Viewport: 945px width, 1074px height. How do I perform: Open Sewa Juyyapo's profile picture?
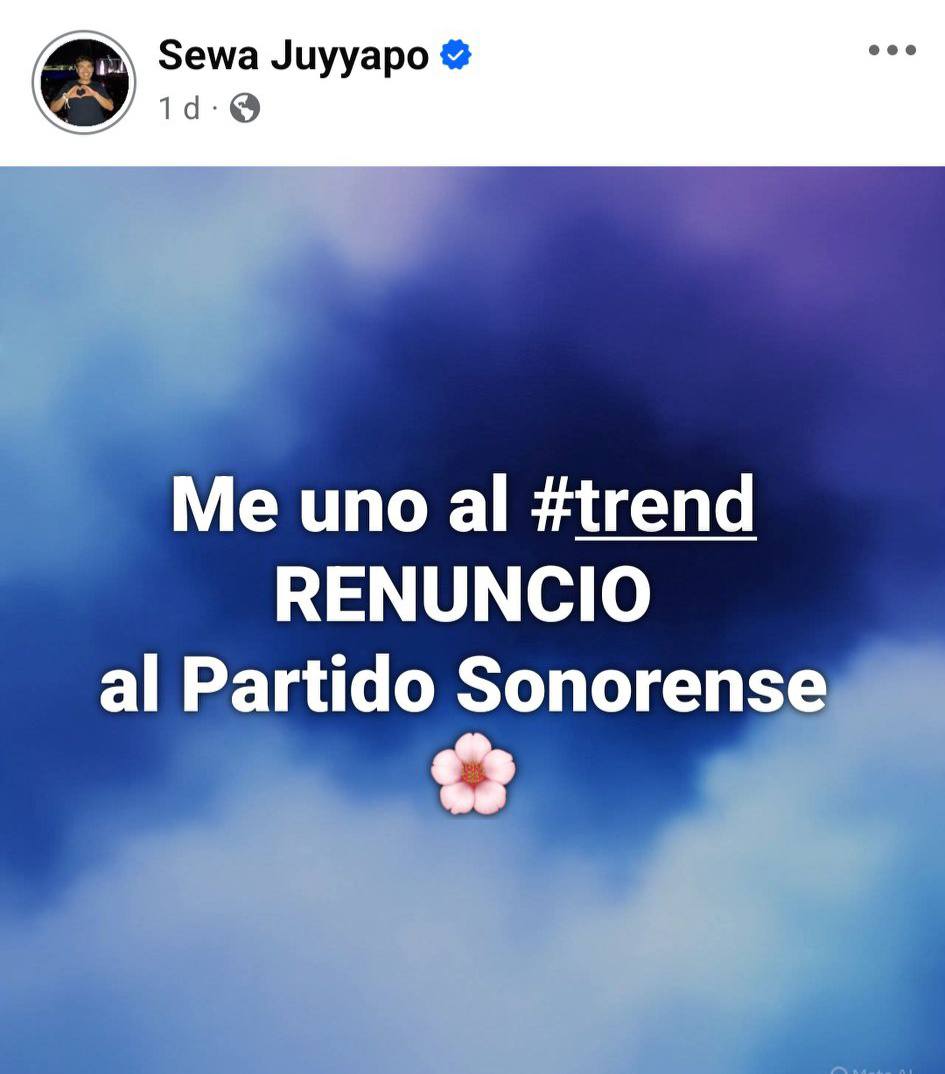[84, 82]
